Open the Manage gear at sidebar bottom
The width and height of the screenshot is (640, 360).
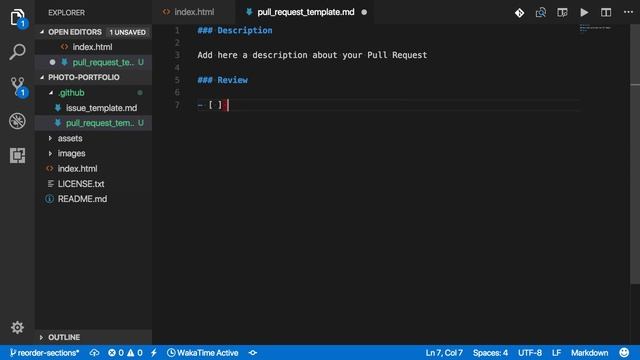click(x=17, y=327)
